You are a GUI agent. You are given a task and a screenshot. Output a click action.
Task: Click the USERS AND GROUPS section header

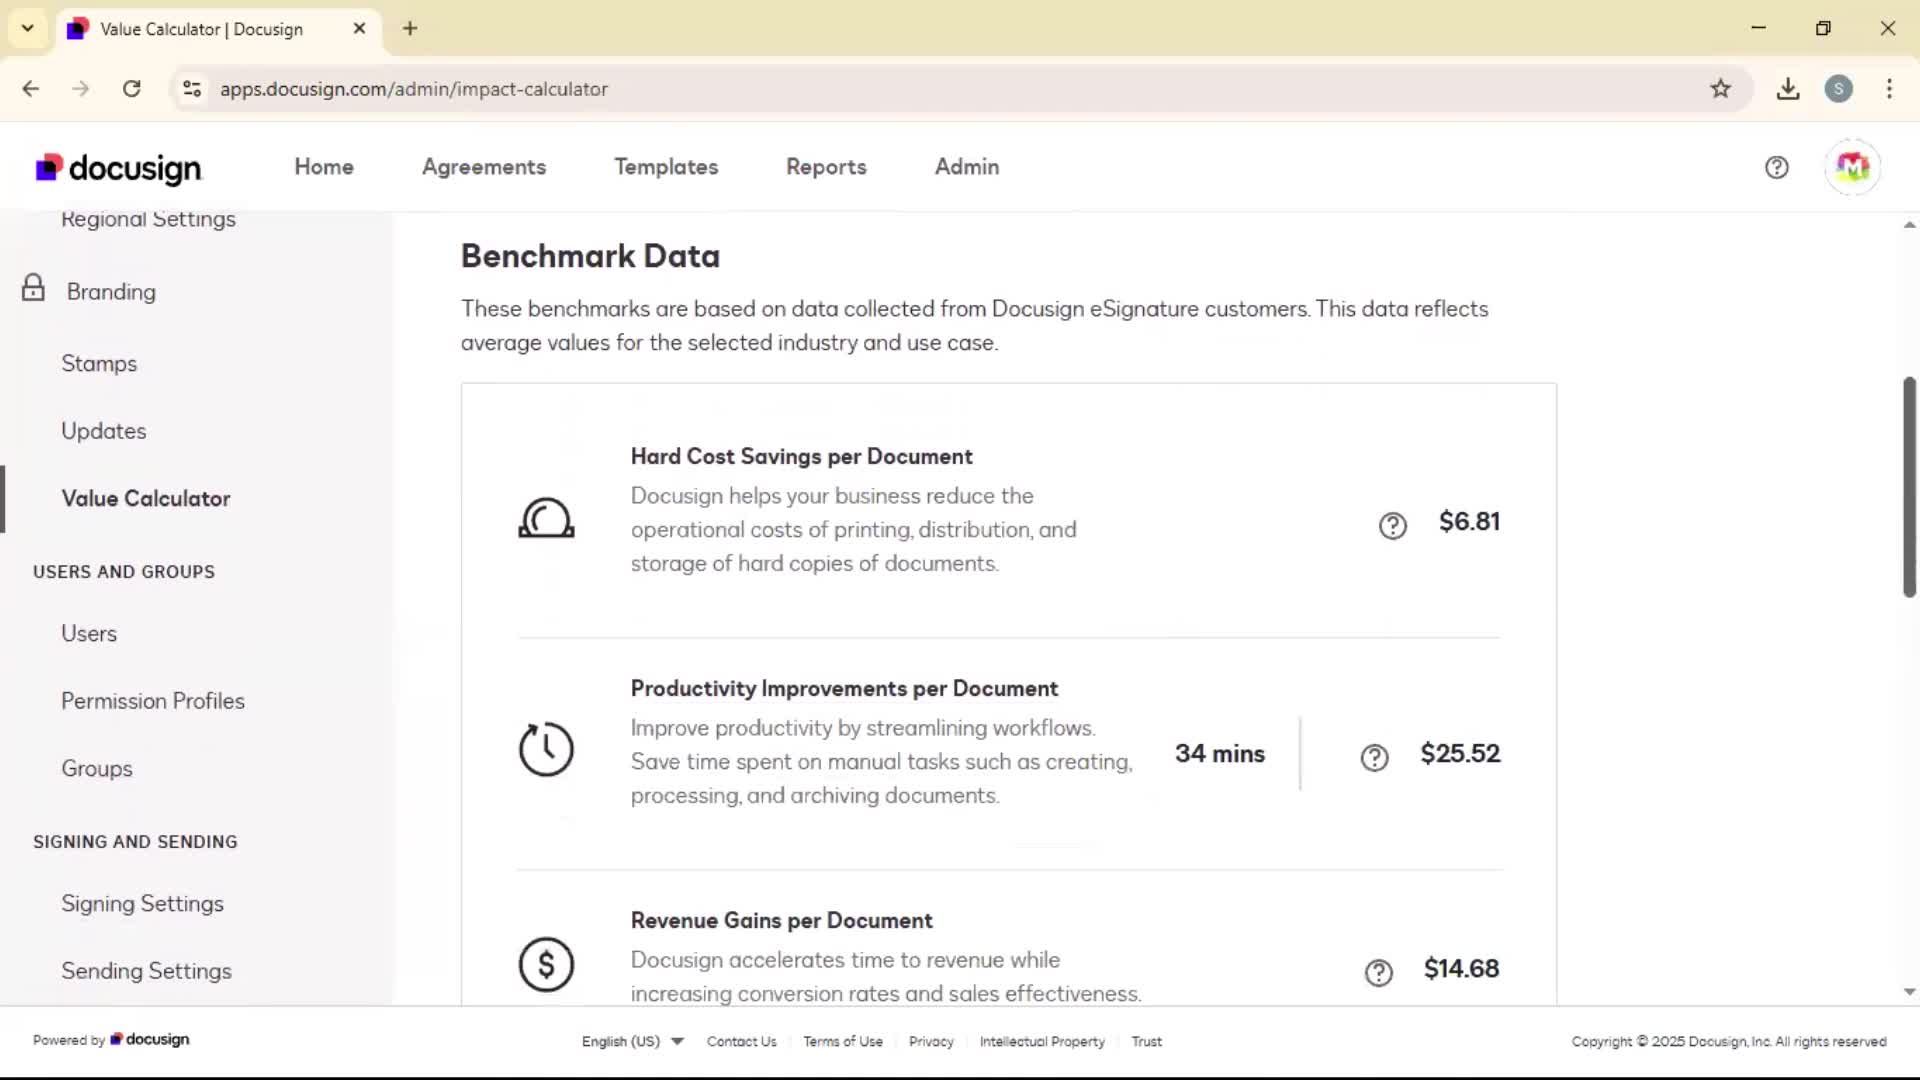pyautogui.click(x=124, y=572)
